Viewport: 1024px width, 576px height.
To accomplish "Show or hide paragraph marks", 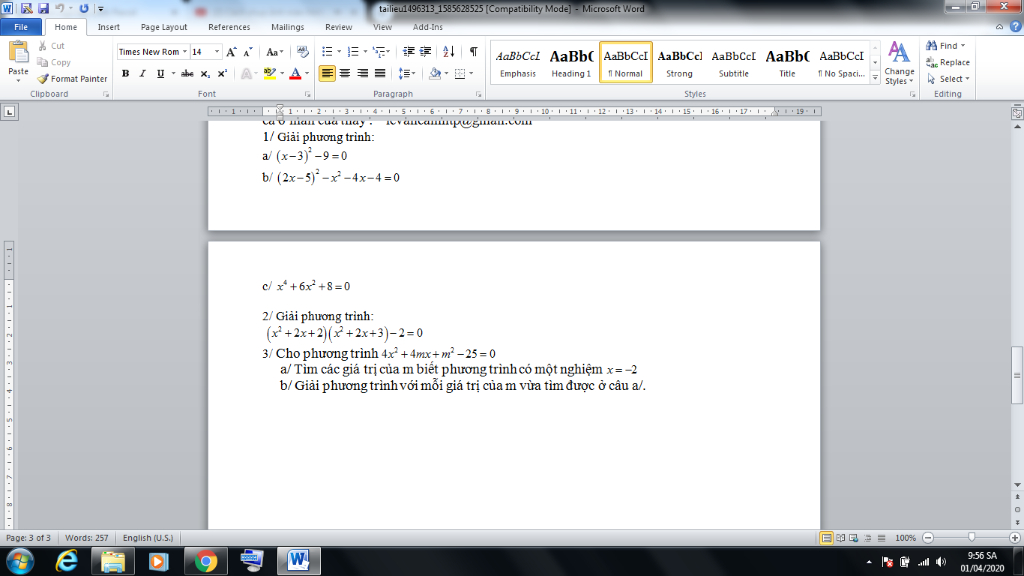I will point(473,52).
